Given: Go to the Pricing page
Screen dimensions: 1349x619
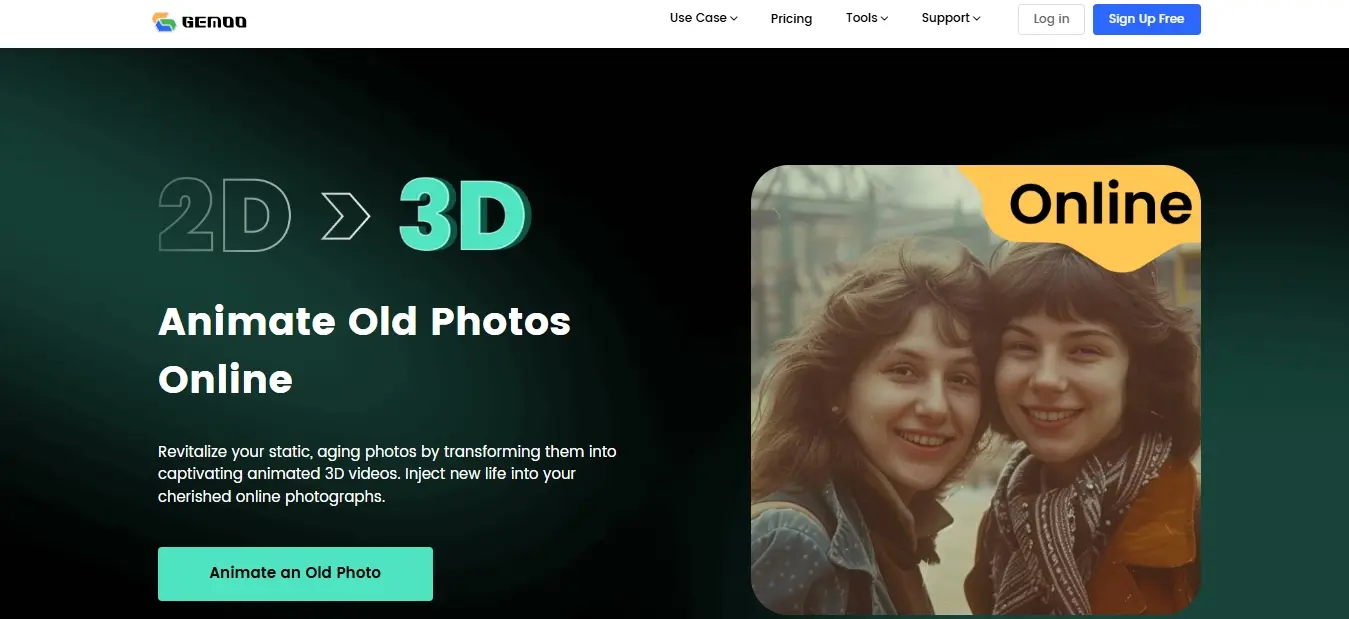Looking at the screenshot, I should [x=791, y=19].
